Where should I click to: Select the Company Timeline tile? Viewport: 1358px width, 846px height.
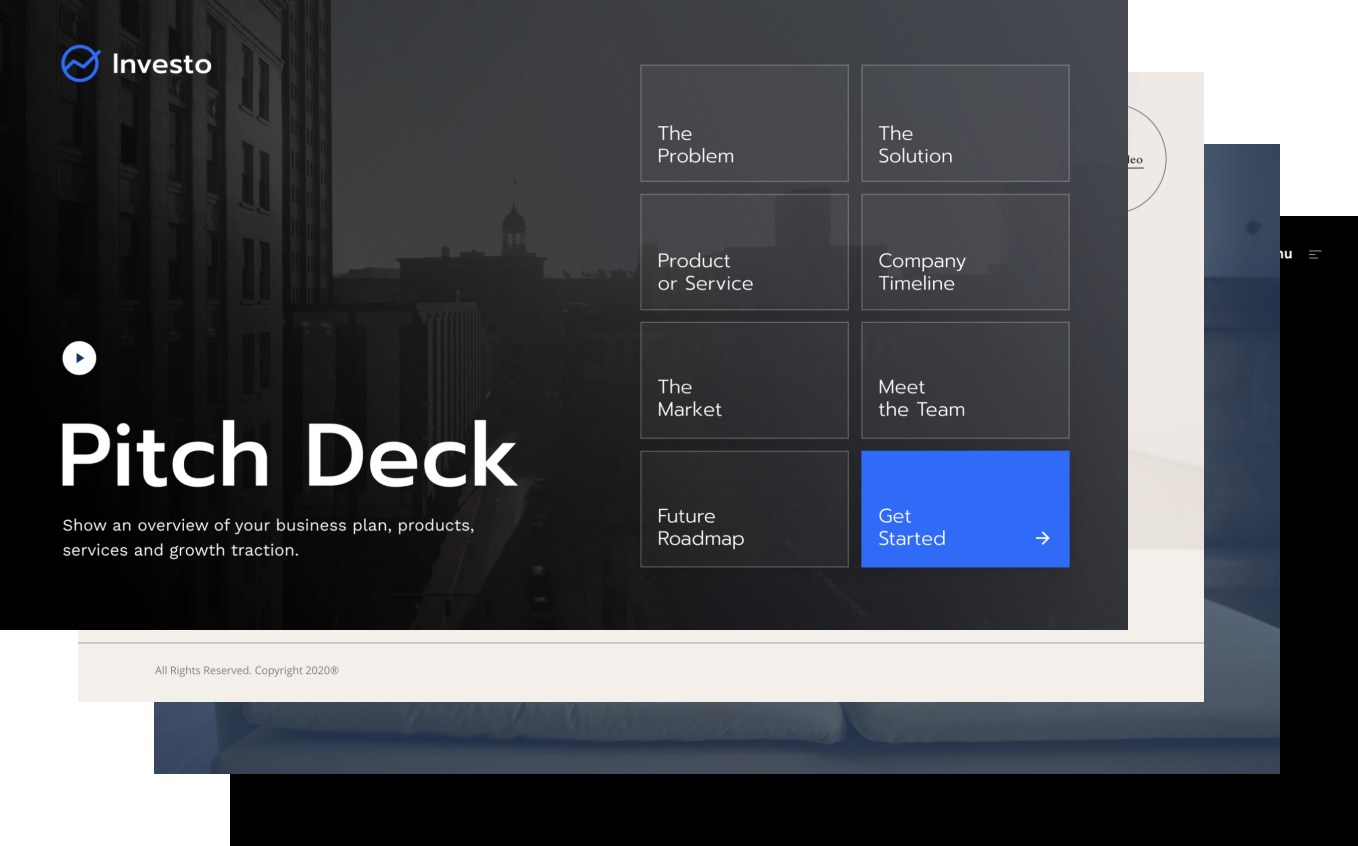click(964, 252)
